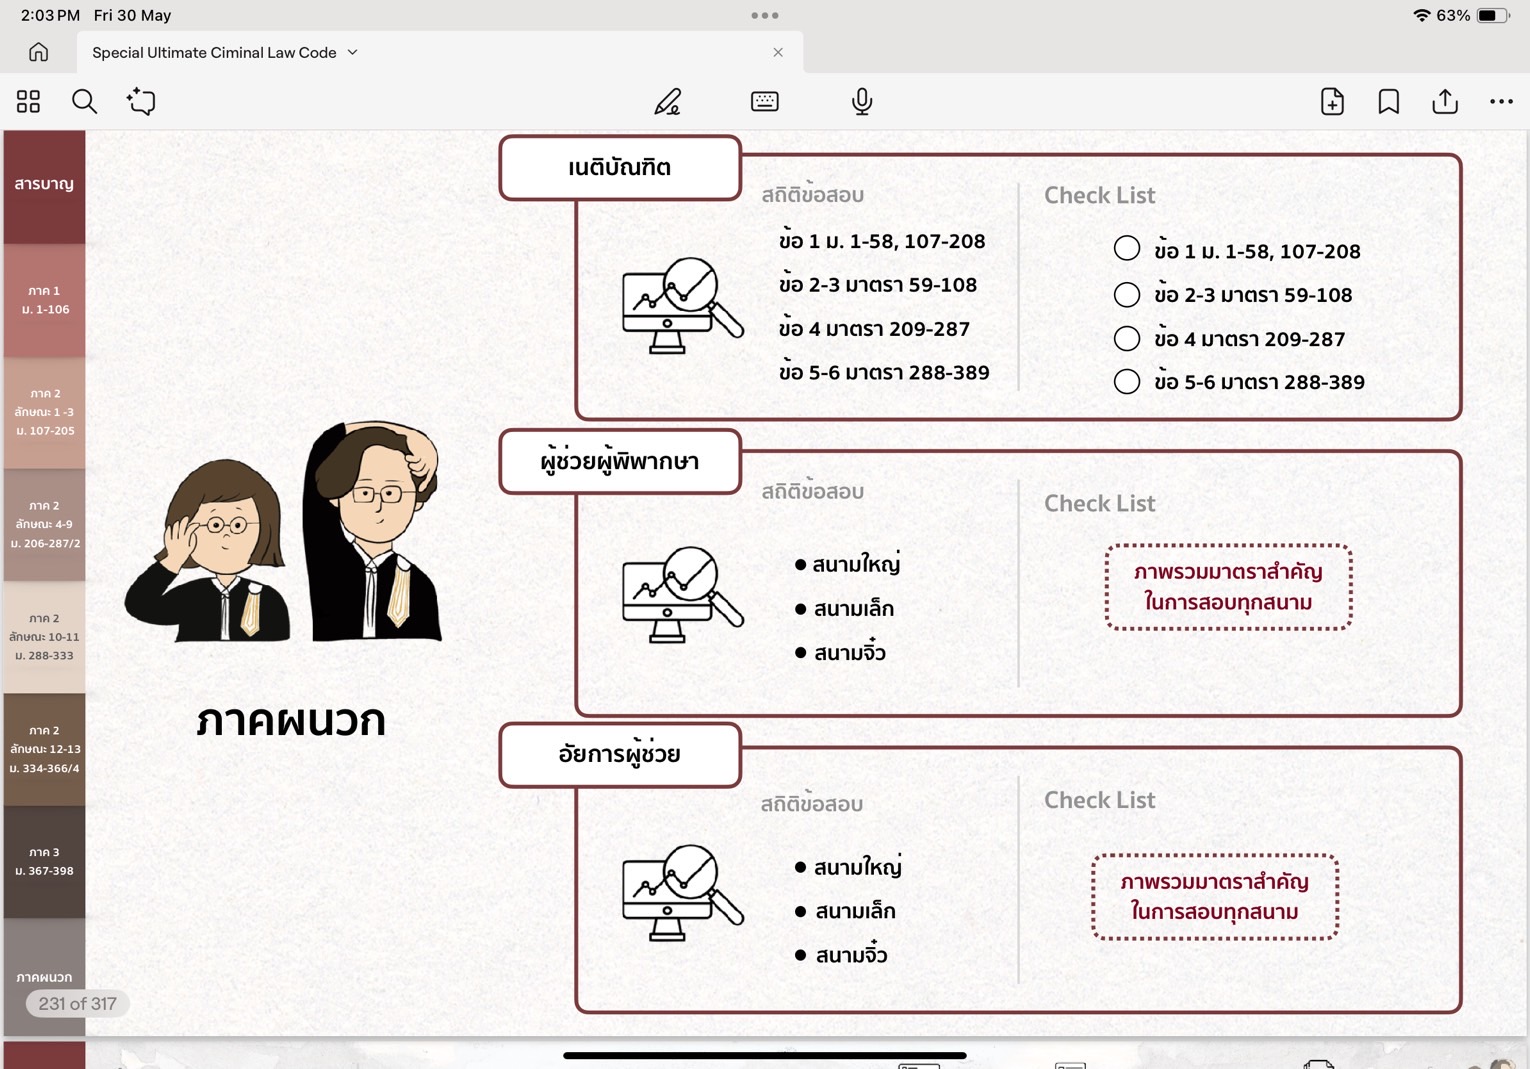
Task: Jump to ภาค 2 ลักษณะ 4-9 tab
Action: click(x=44, y=525)
